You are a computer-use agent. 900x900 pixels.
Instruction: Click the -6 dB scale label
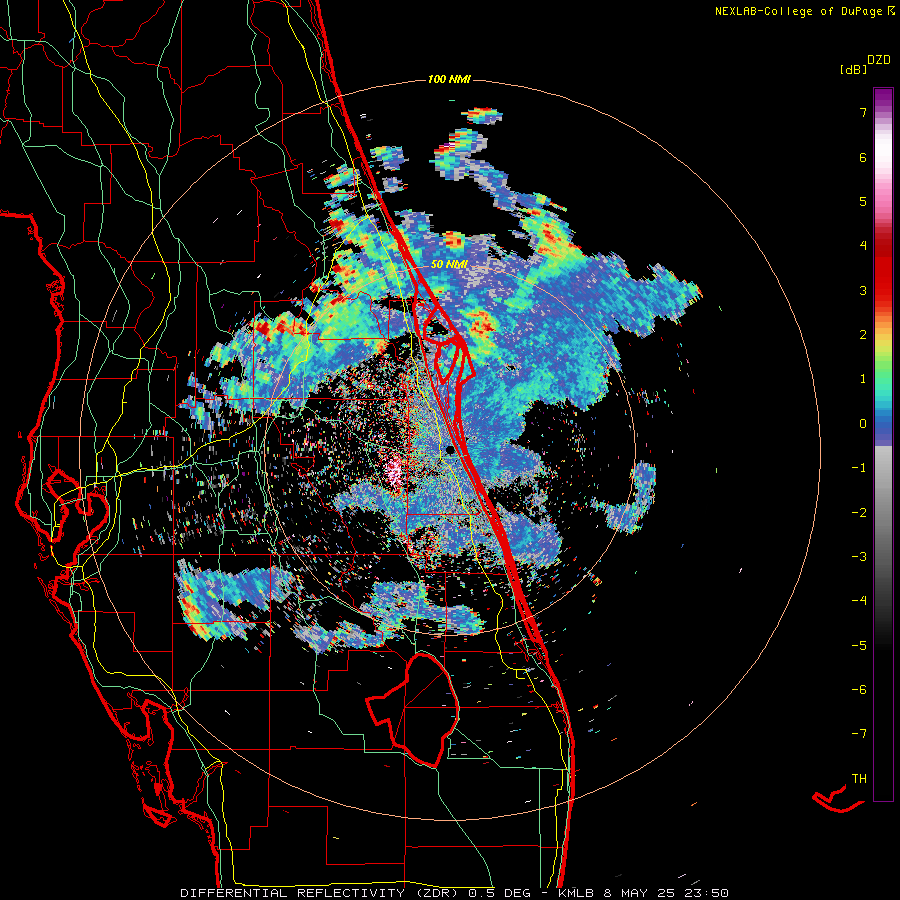pyautogui.click(x=859, y=690)
